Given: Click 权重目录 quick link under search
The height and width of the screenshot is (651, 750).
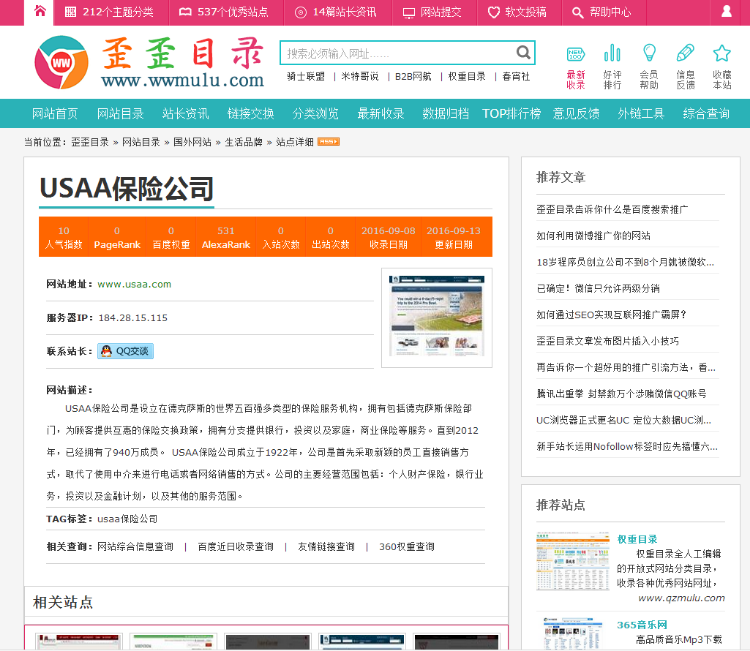Looking at the screenshot, I should [467, 77].
